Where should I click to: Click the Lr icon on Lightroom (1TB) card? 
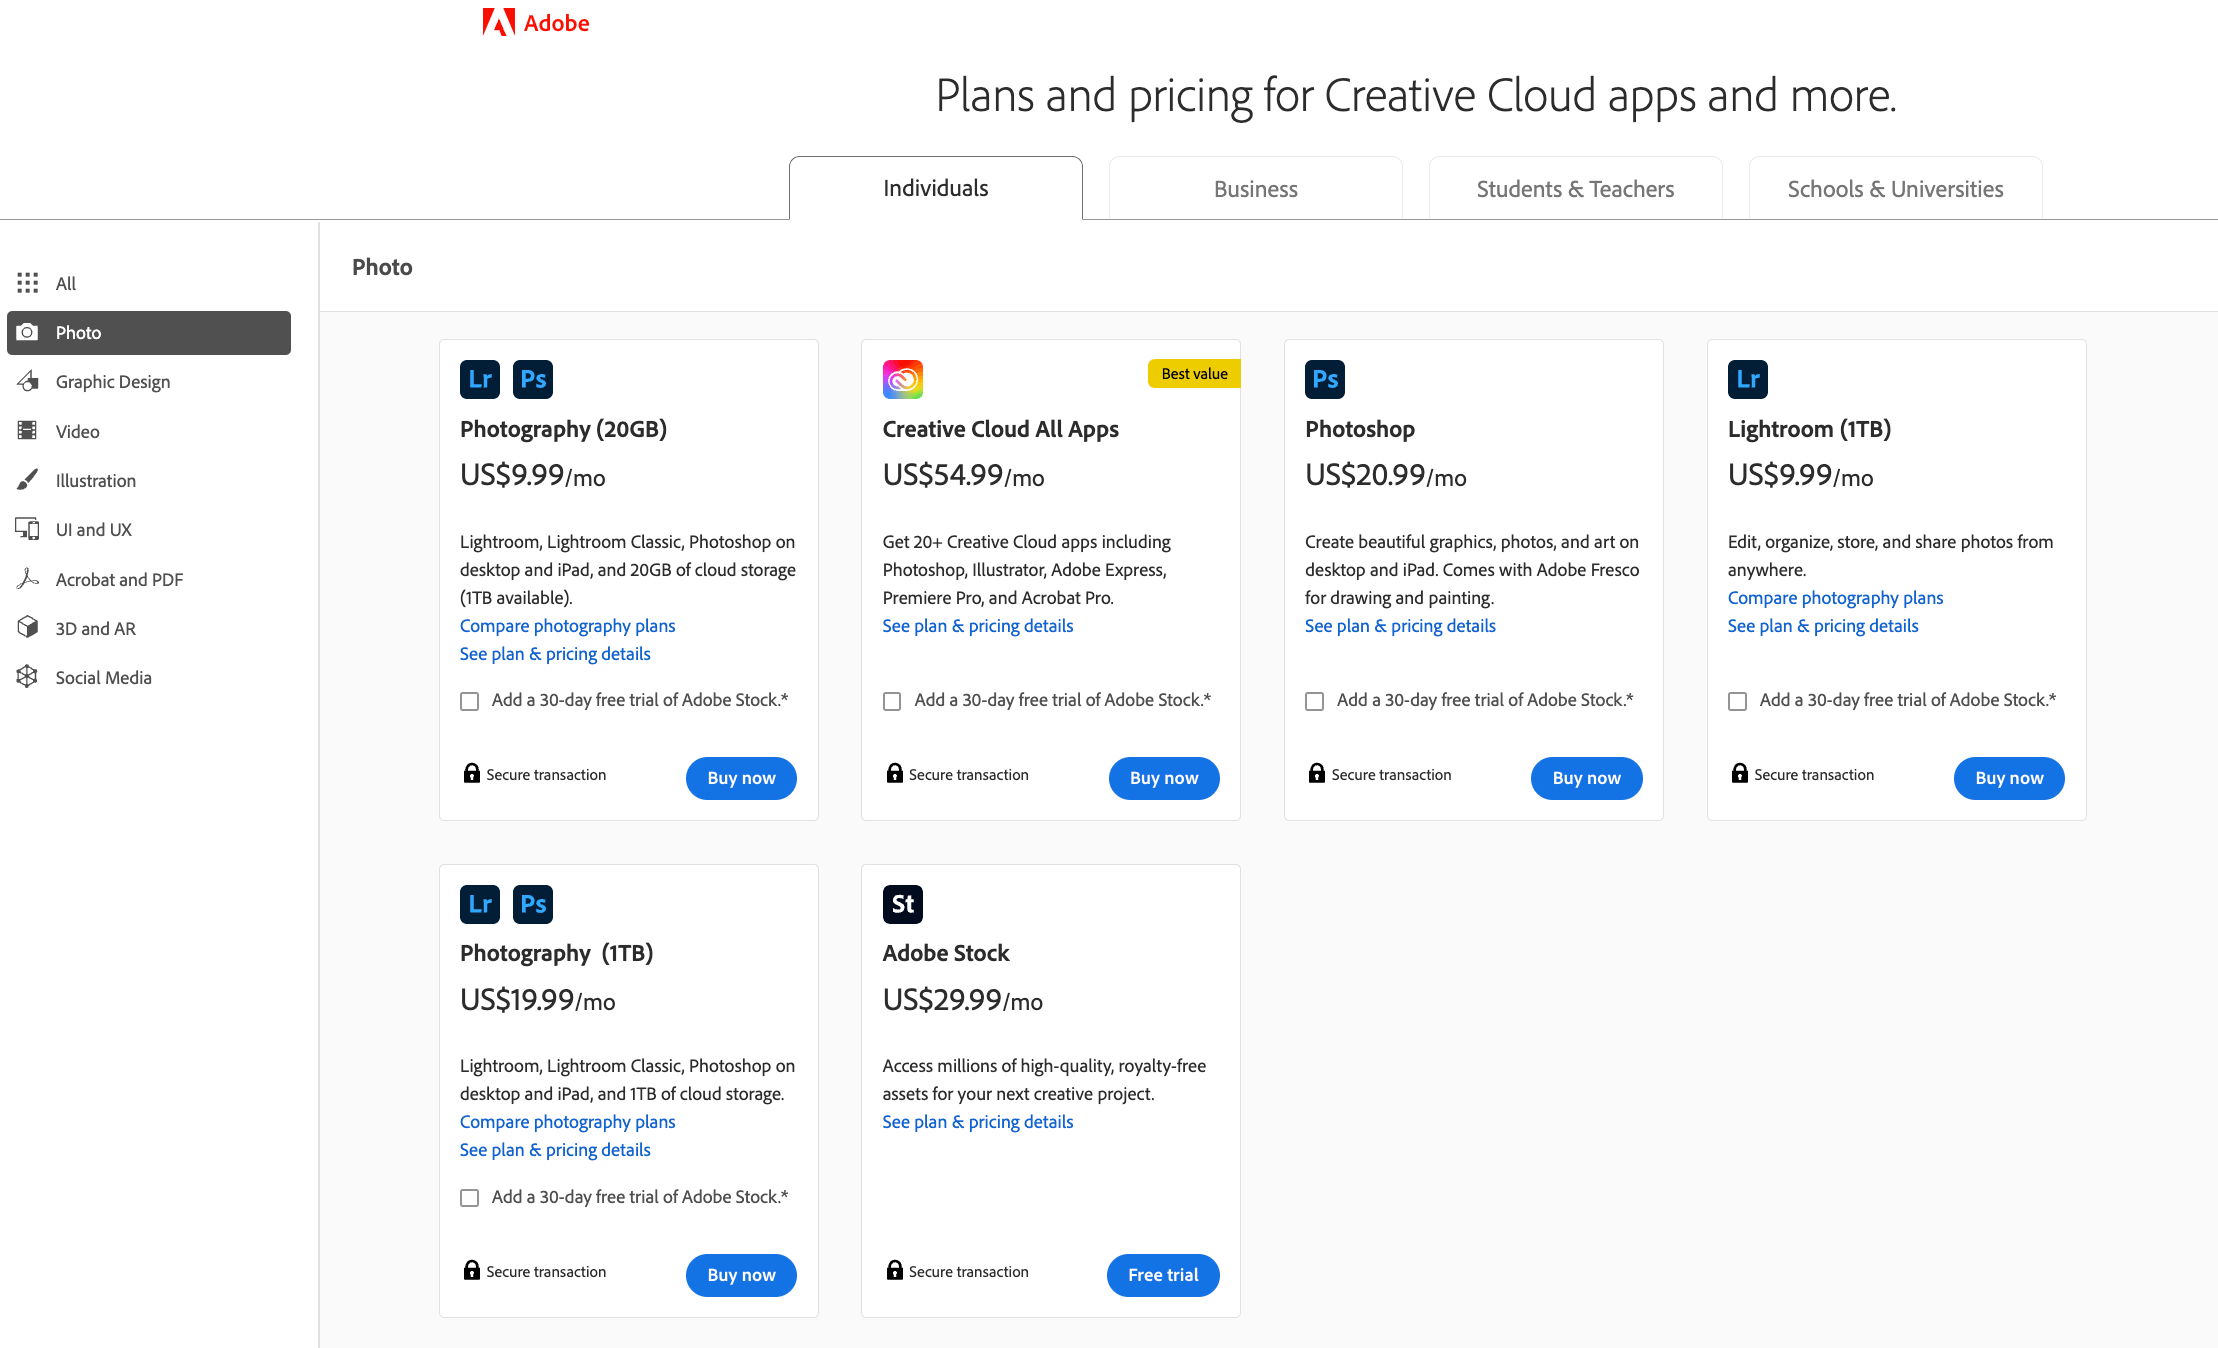1748,379
